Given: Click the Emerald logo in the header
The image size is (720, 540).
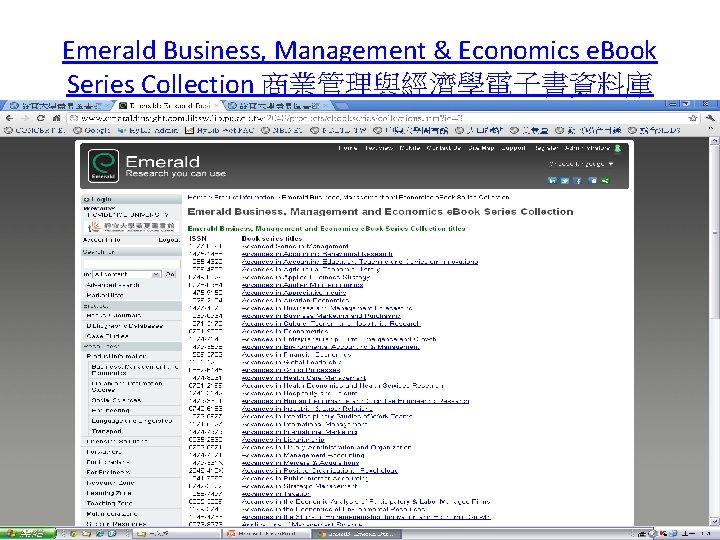Looking at the screenshot, I should (x=103, y=165).
